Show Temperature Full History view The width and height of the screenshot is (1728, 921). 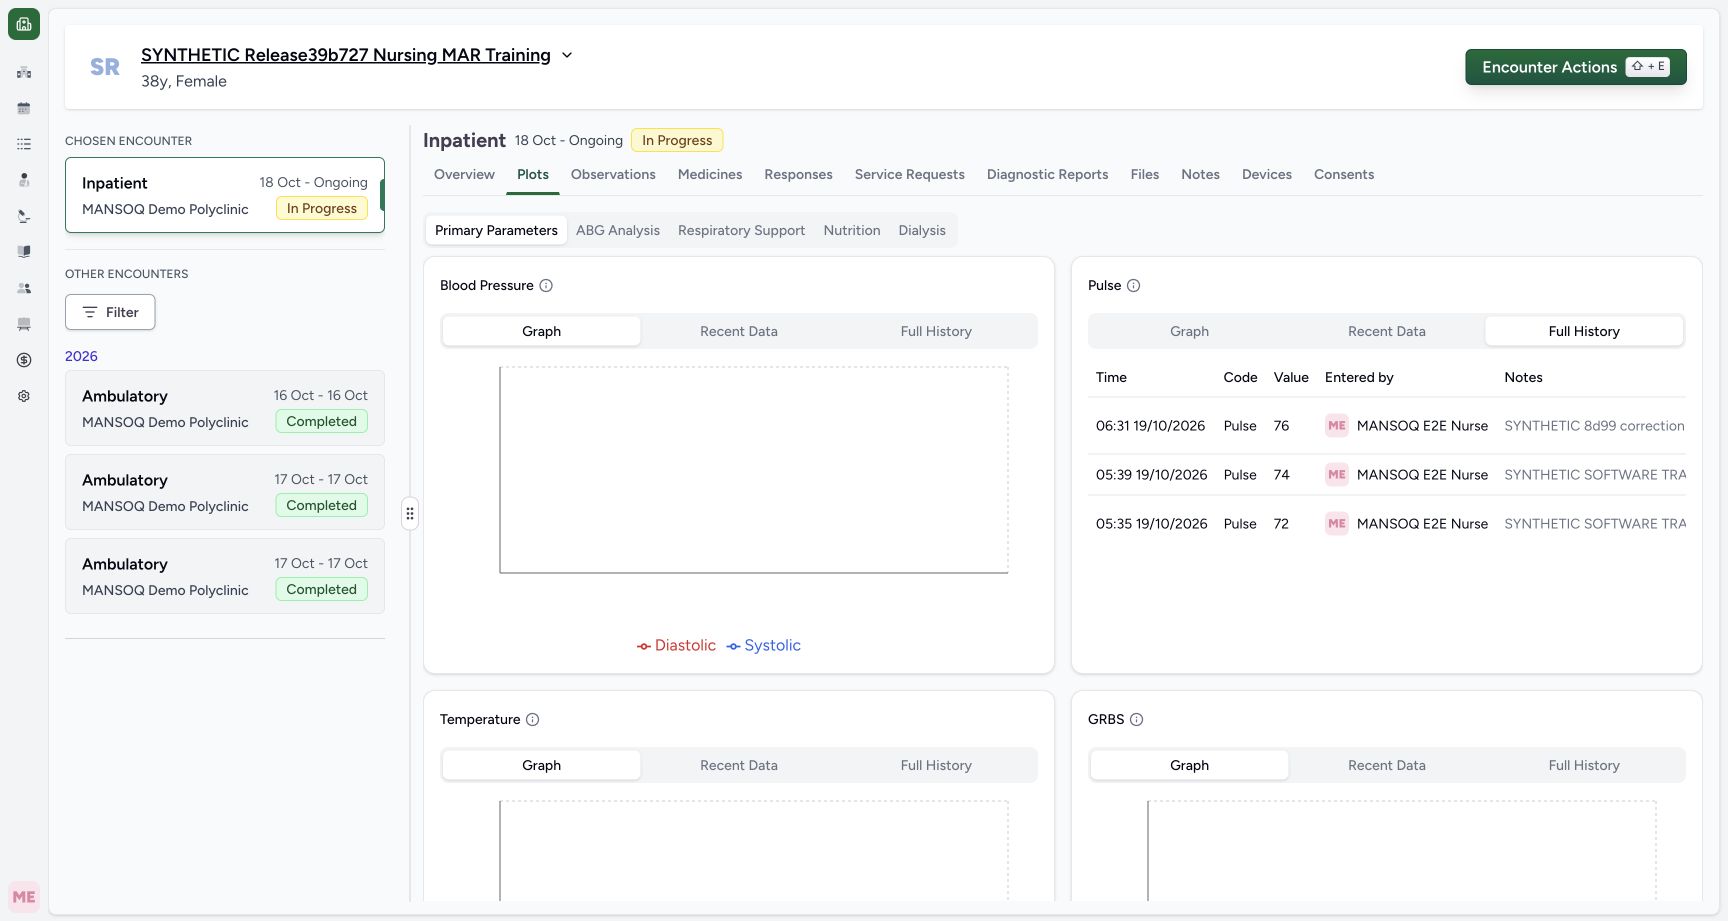tap(936, 765)
